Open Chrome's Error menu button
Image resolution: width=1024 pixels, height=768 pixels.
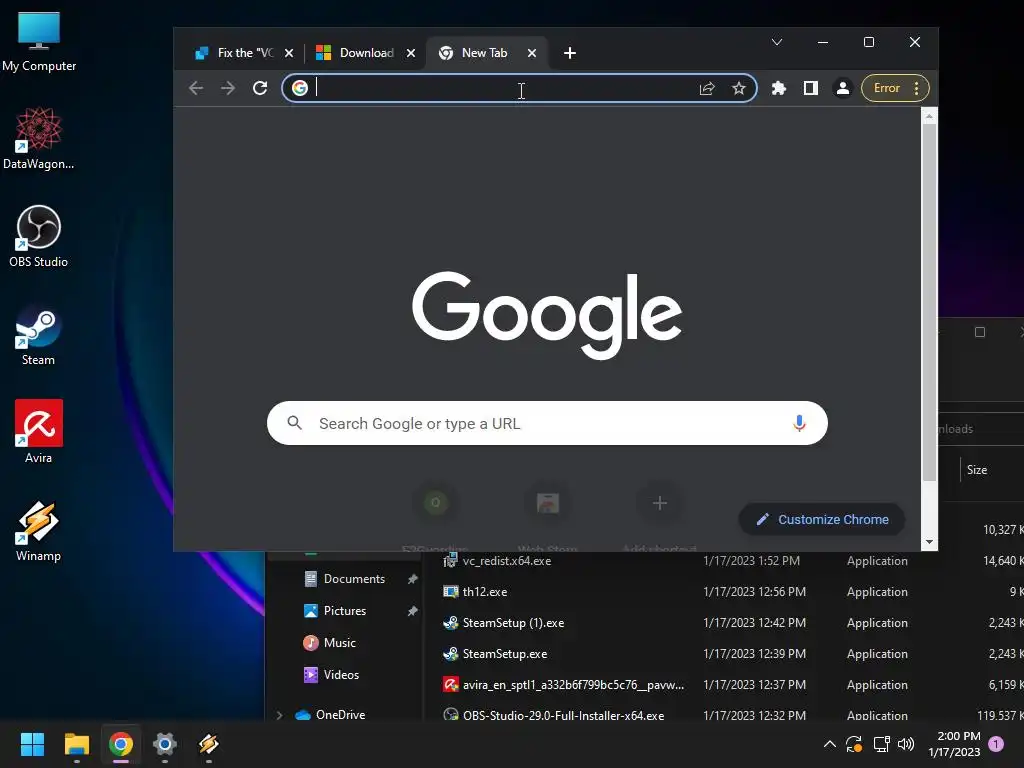(x=895, y=88)
